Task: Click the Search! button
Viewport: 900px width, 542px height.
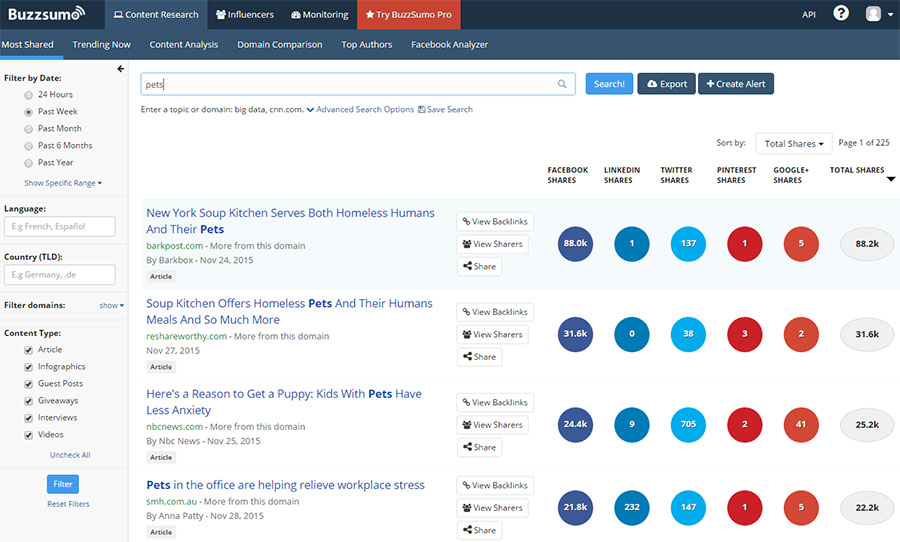Action: 609,84
